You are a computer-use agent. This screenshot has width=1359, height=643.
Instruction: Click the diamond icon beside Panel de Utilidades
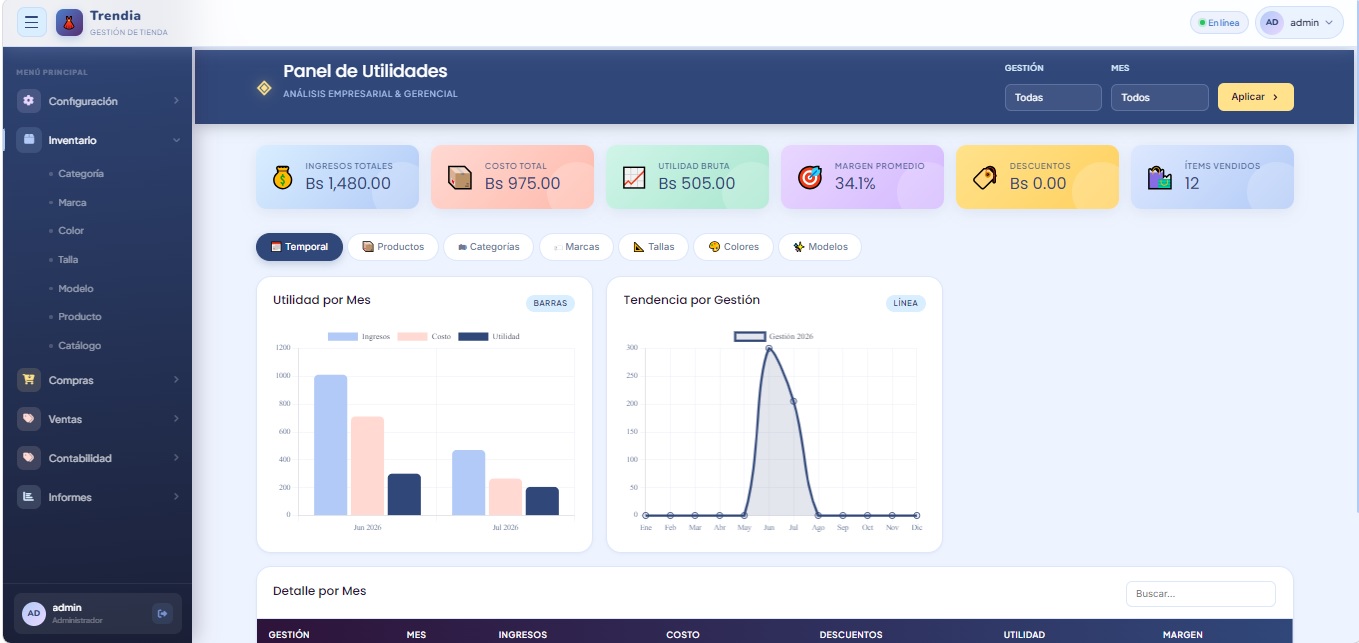pyautogui.click(x=264, y=88)
